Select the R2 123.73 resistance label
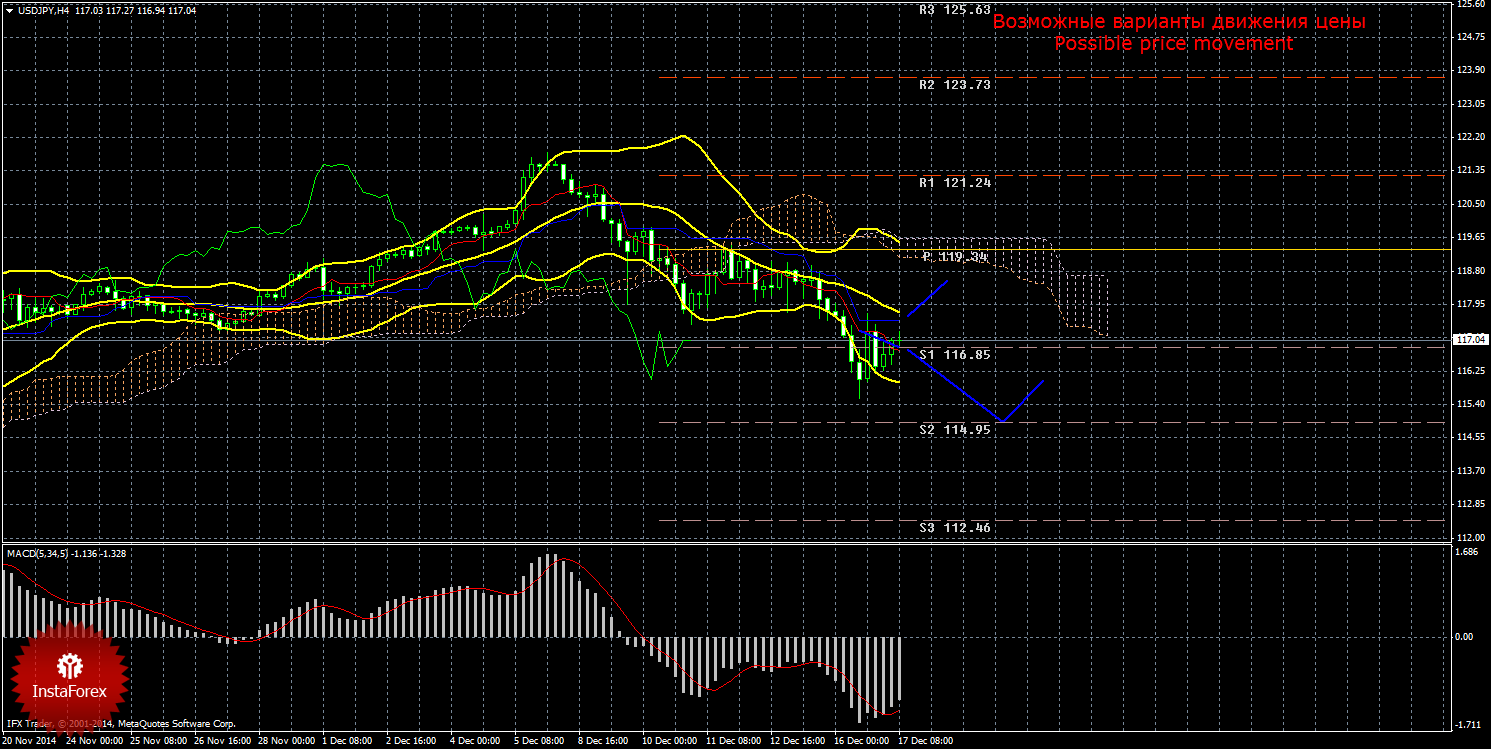The width and height of the screenshot is (1491, 749). [954, 85]
